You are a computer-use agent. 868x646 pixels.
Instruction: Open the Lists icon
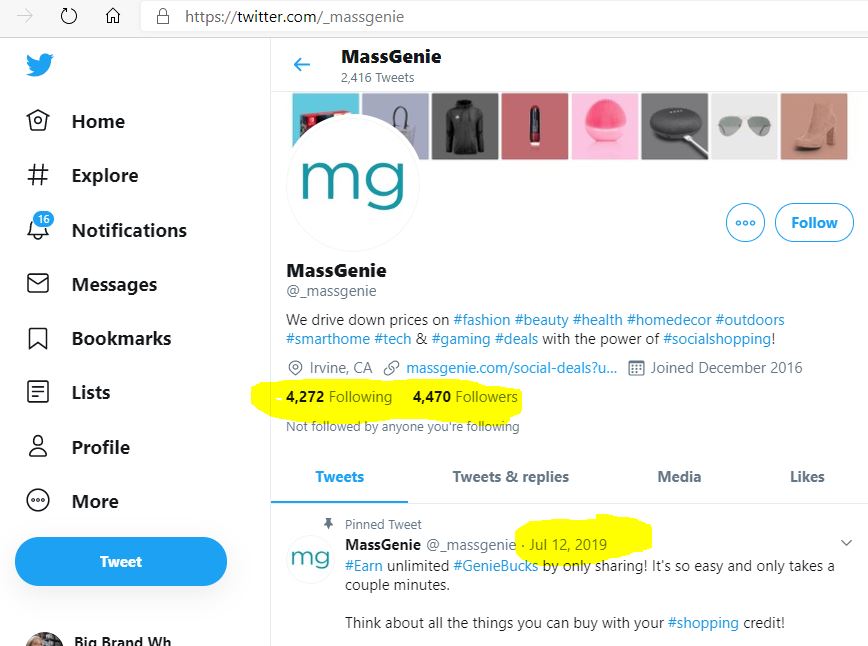[x=38, y=393]
